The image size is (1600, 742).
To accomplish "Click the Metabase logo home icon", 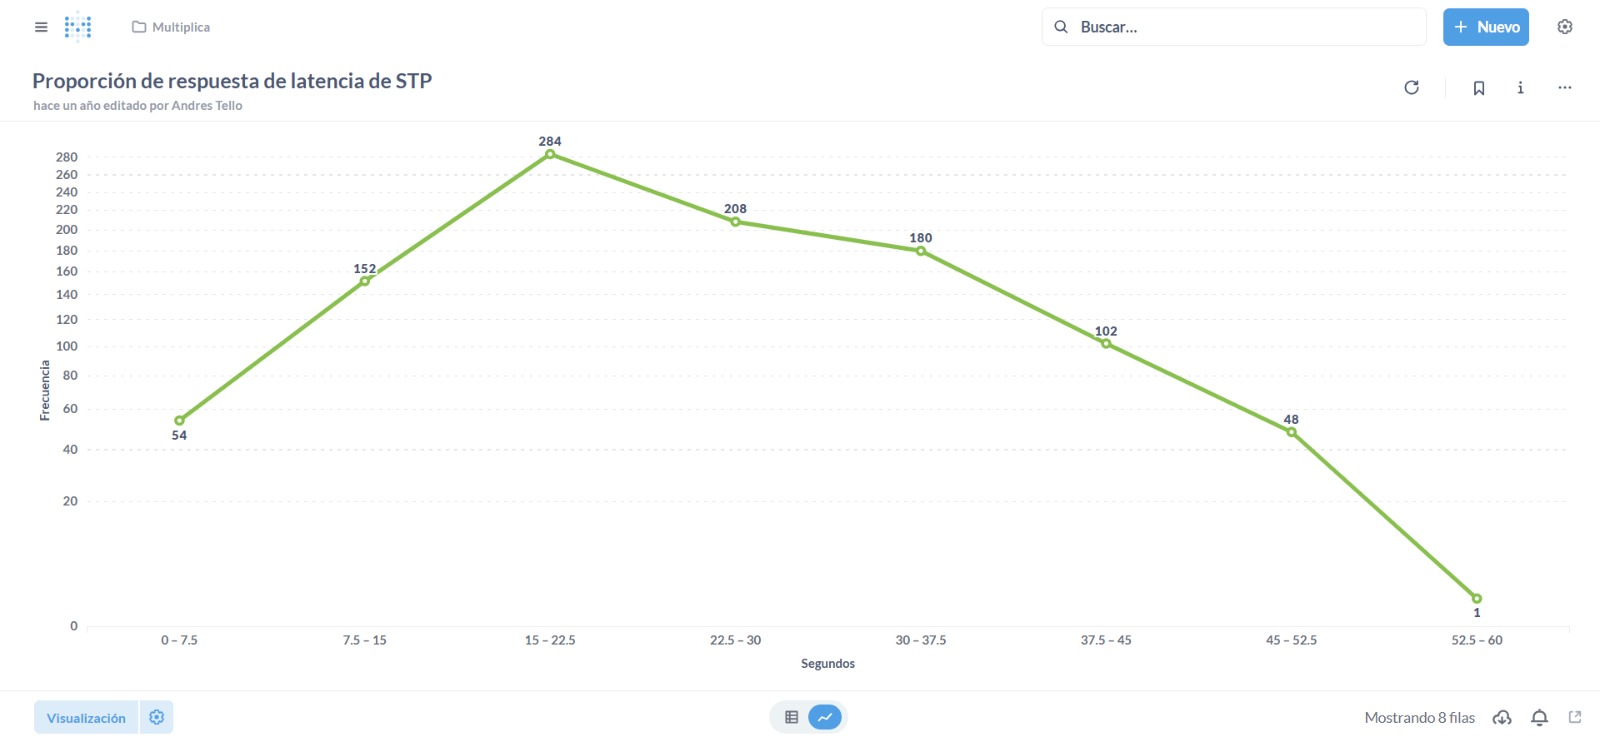I will point(78,27).
